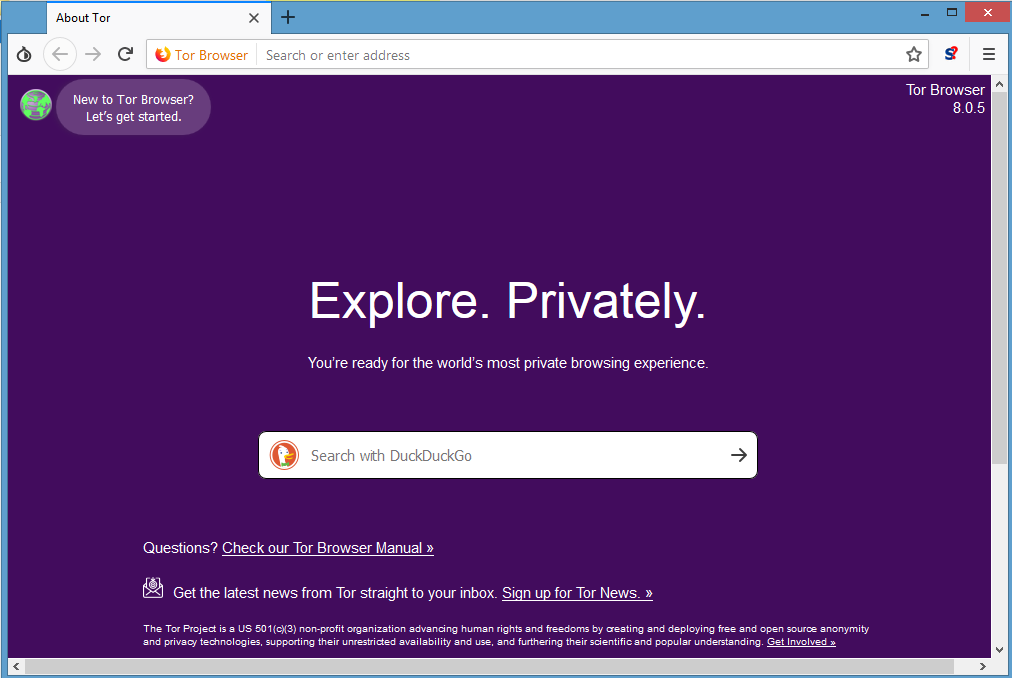Reload the current page

tap(125, 55)
